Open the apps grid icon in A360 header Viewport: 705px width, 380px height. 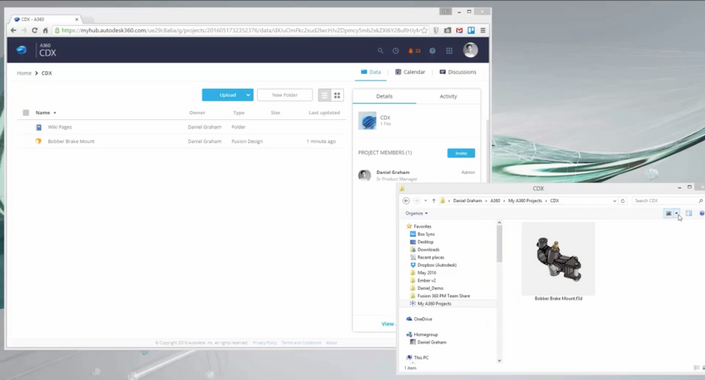tap(449, 51)
